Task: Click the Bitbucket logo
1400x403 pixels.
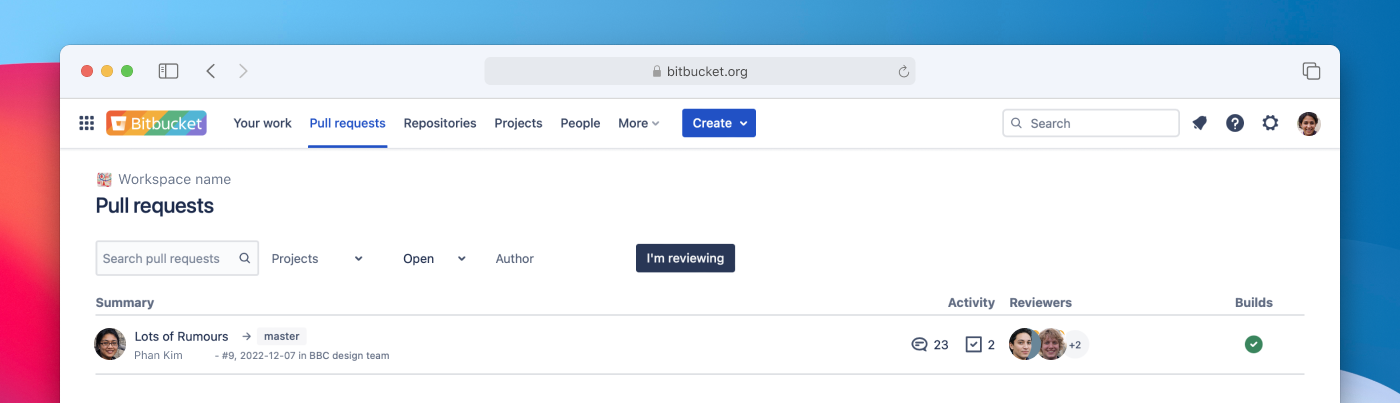Action: tap(156, 123)
